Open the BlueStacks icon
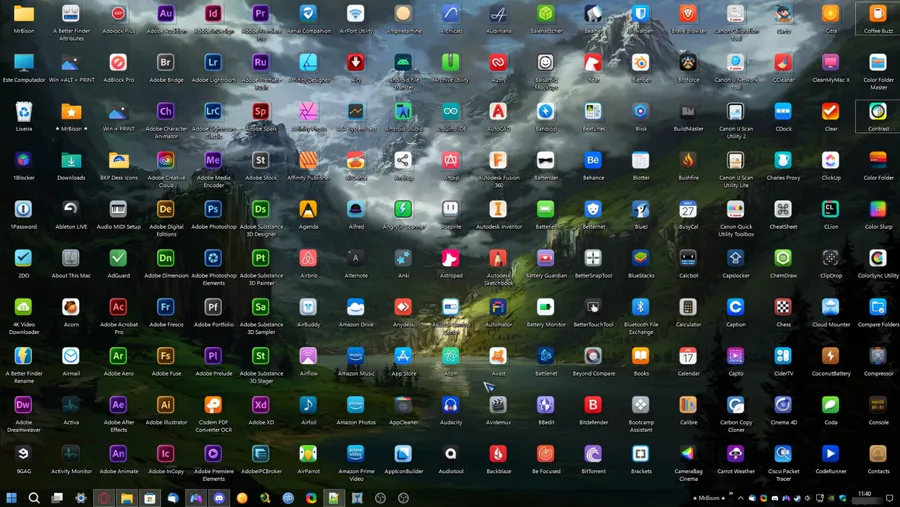The image size is (900, 507). pos(641,258)
